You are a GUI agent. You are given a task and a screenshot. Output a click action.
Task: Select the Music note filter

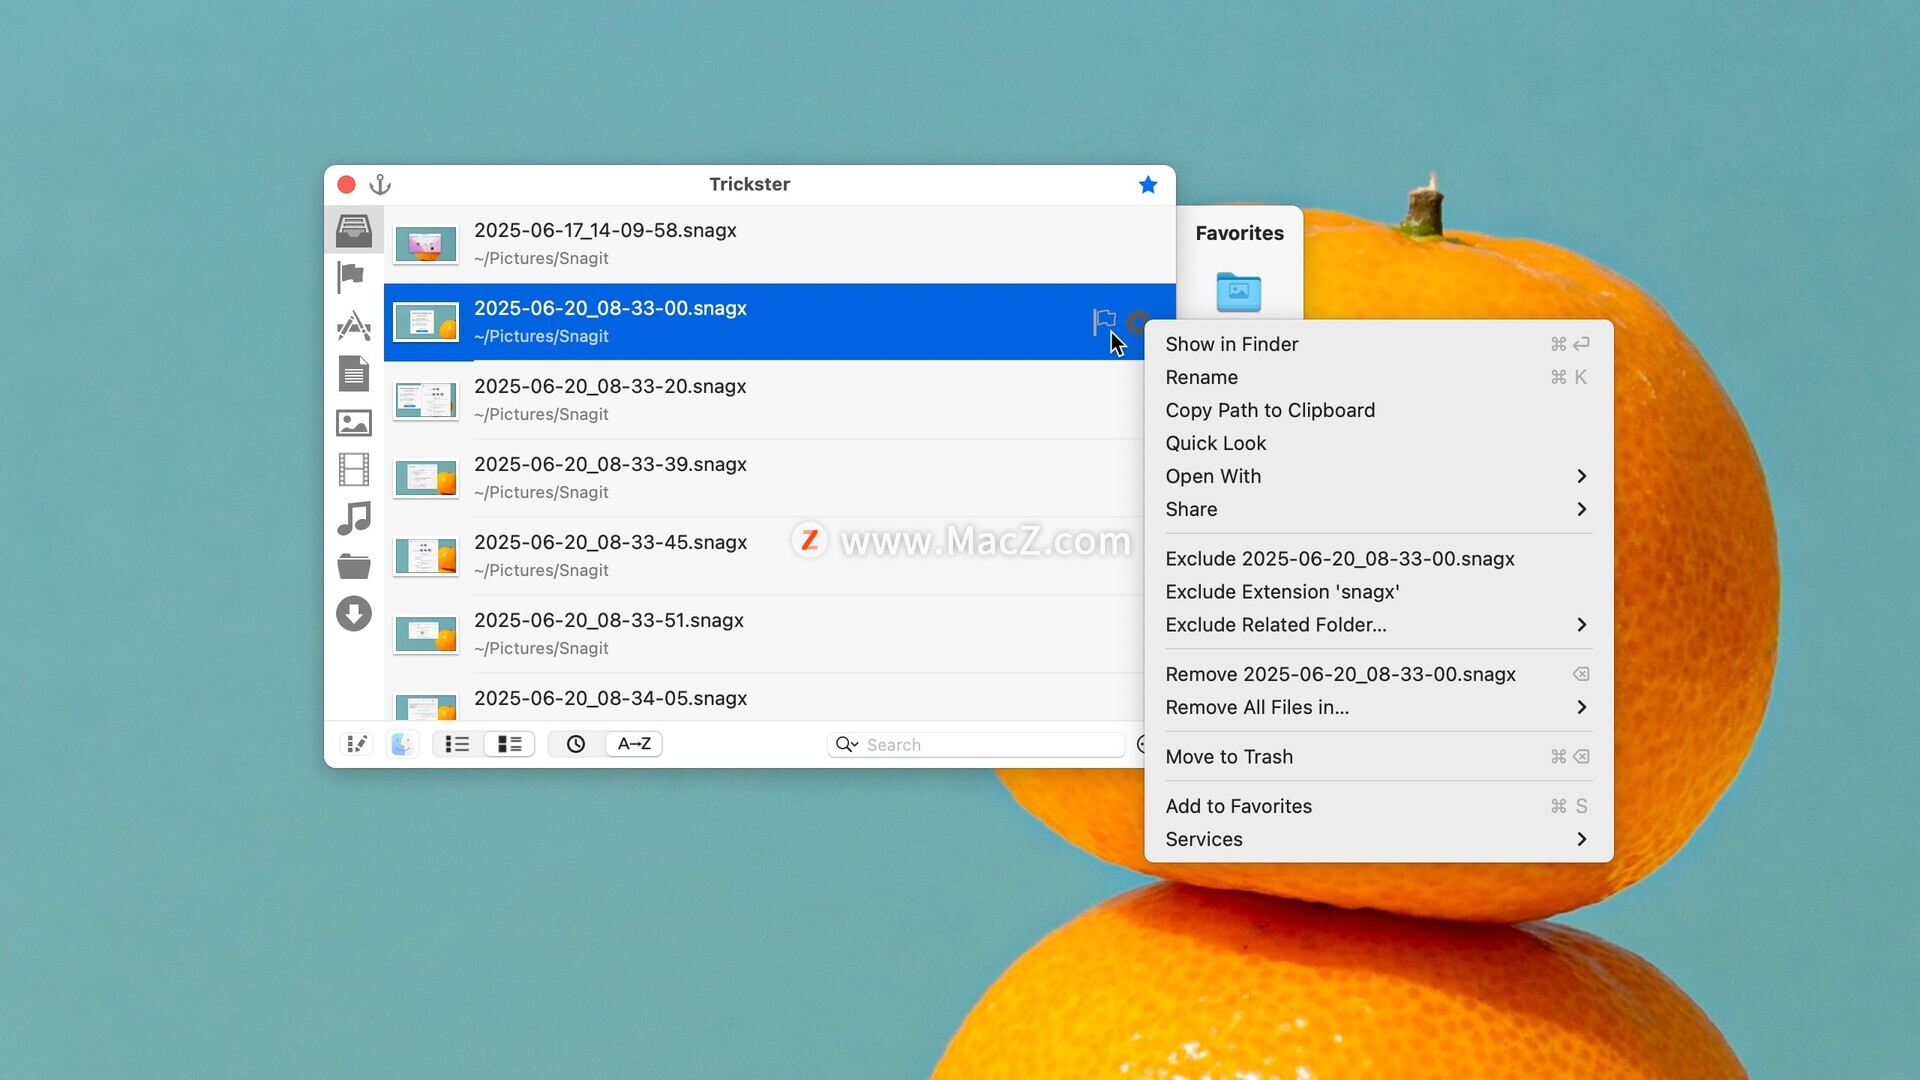(x=354, y=518)
